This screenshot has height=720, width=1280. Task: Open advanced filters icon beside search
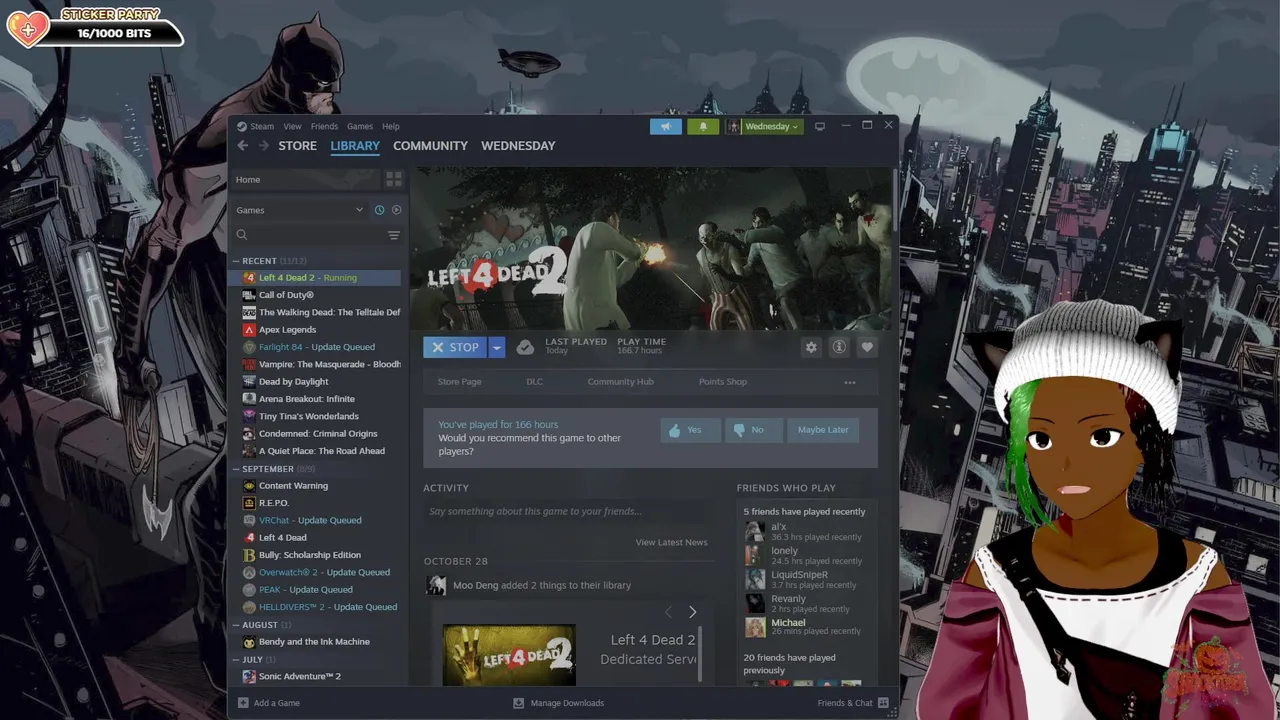[394, 235]
